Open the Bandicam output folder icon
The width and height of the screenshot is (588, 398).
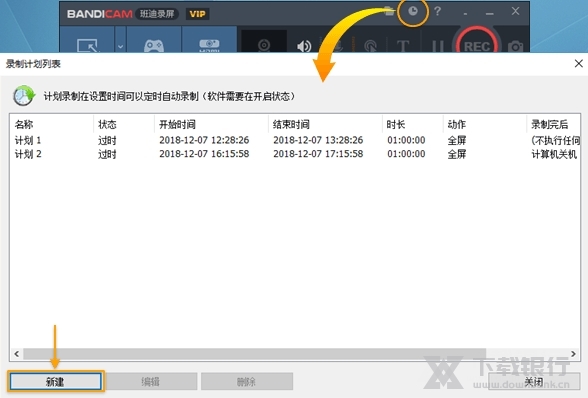(x=389, y=11)
